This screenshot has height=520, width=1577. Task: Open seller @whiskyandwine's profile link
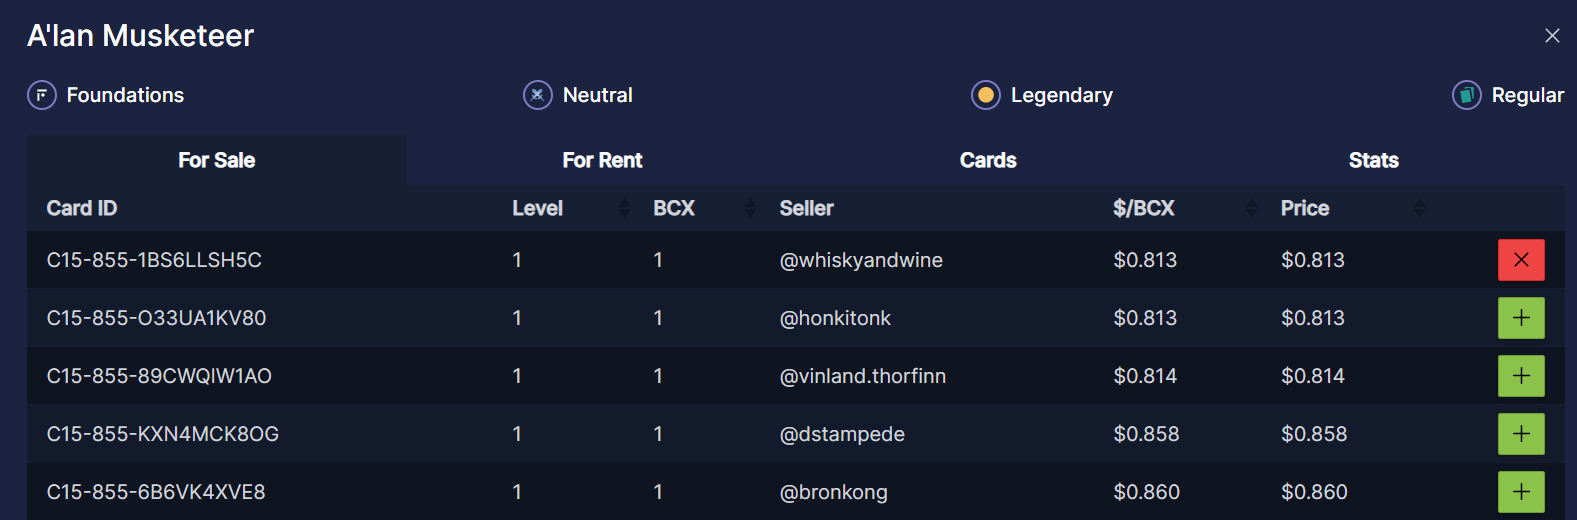861,260
